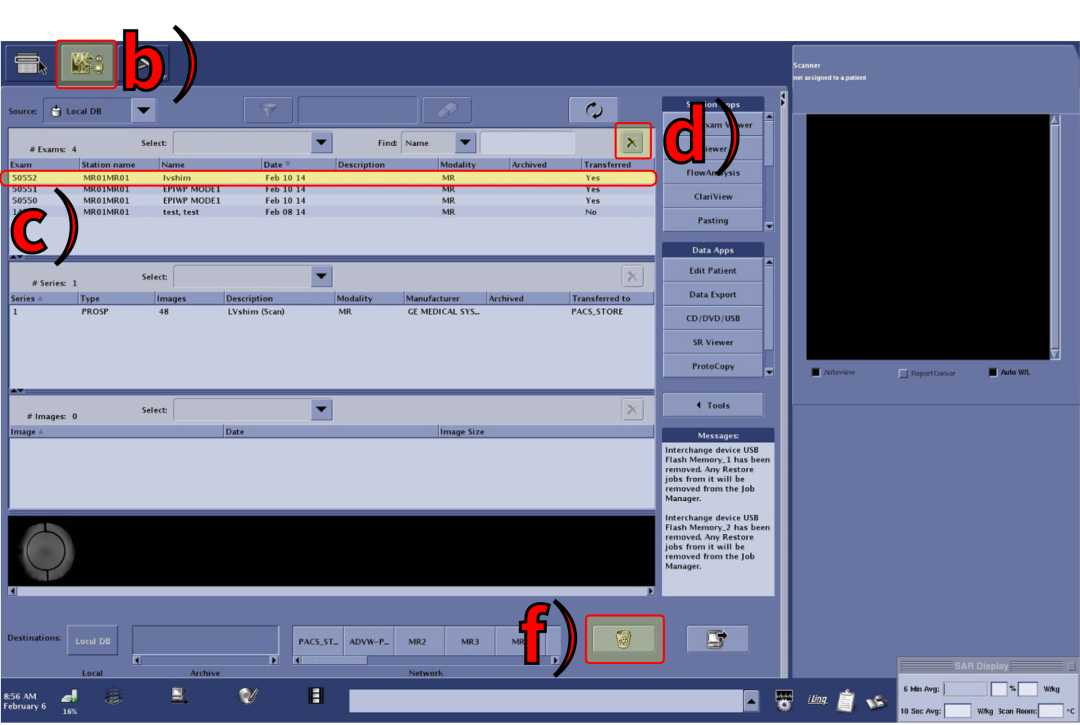Open the Edit Patient app
The width and height of the screenshot is (1080, 725).
[713, 271]
